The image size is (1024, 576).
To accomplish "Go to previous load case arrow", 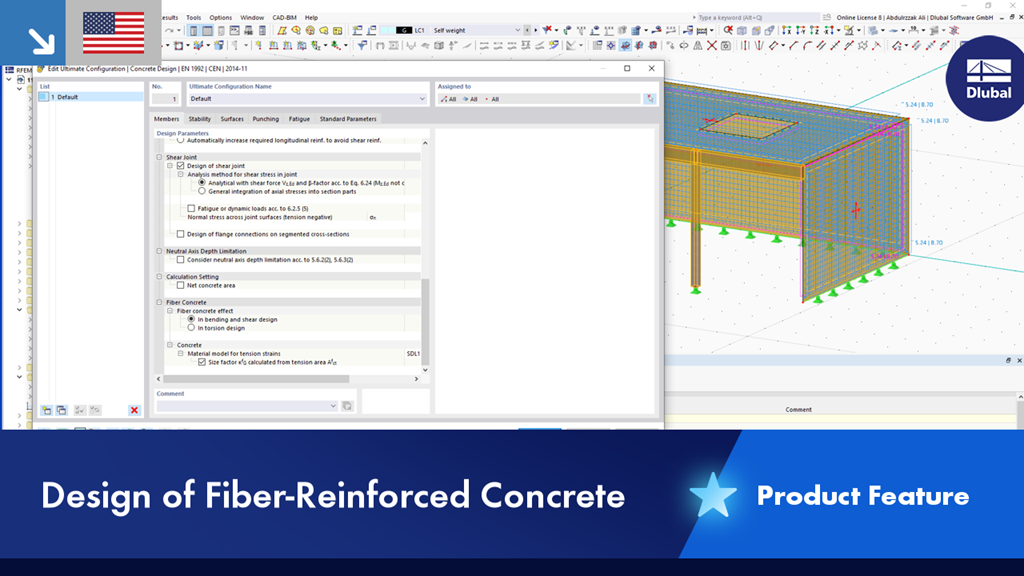I will (x=527, y=31).
